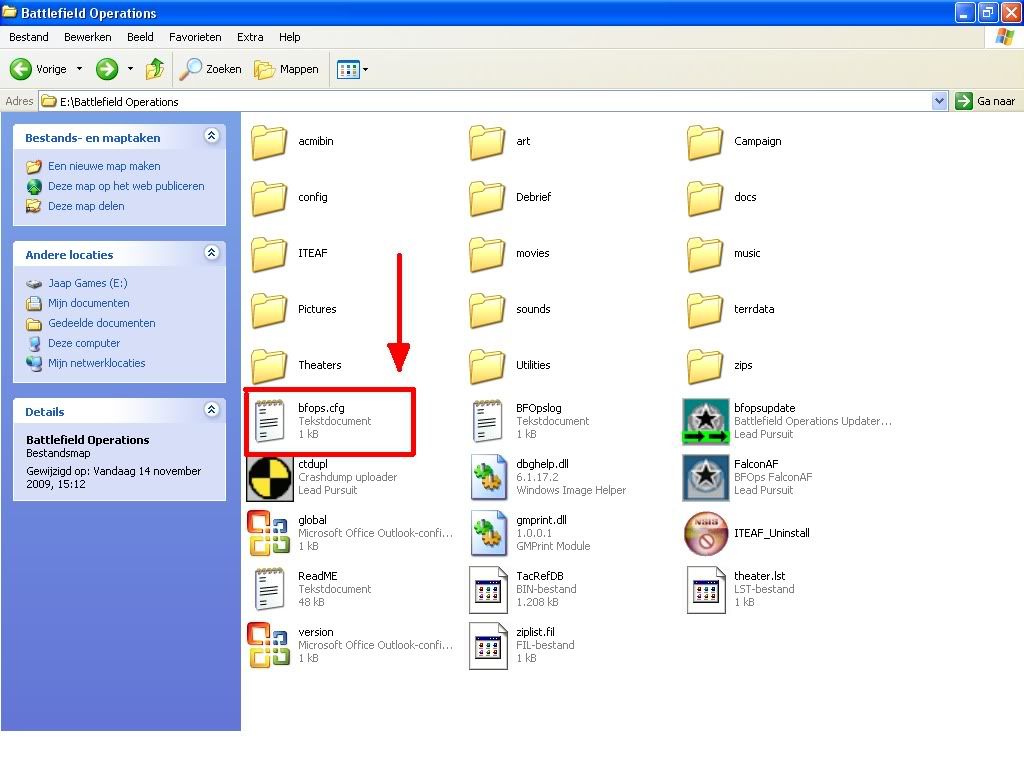Screen dimensions: 1024x768
Task: Select the TacRefDB BIN file icon
Action: click(488, 590)
